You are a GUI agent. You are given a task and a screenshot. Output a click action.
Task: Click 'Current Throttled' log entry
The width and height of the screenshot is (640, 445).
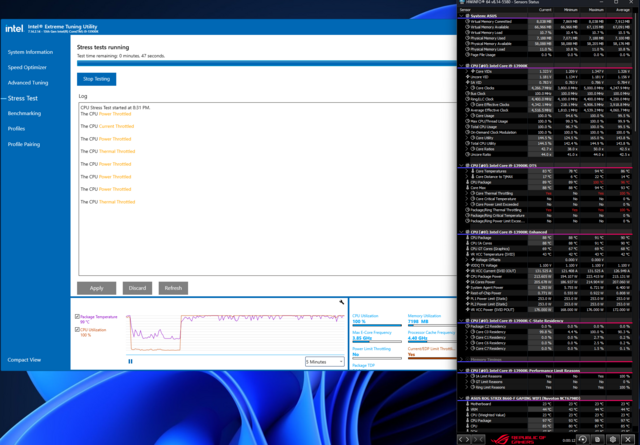coord(116,127)
